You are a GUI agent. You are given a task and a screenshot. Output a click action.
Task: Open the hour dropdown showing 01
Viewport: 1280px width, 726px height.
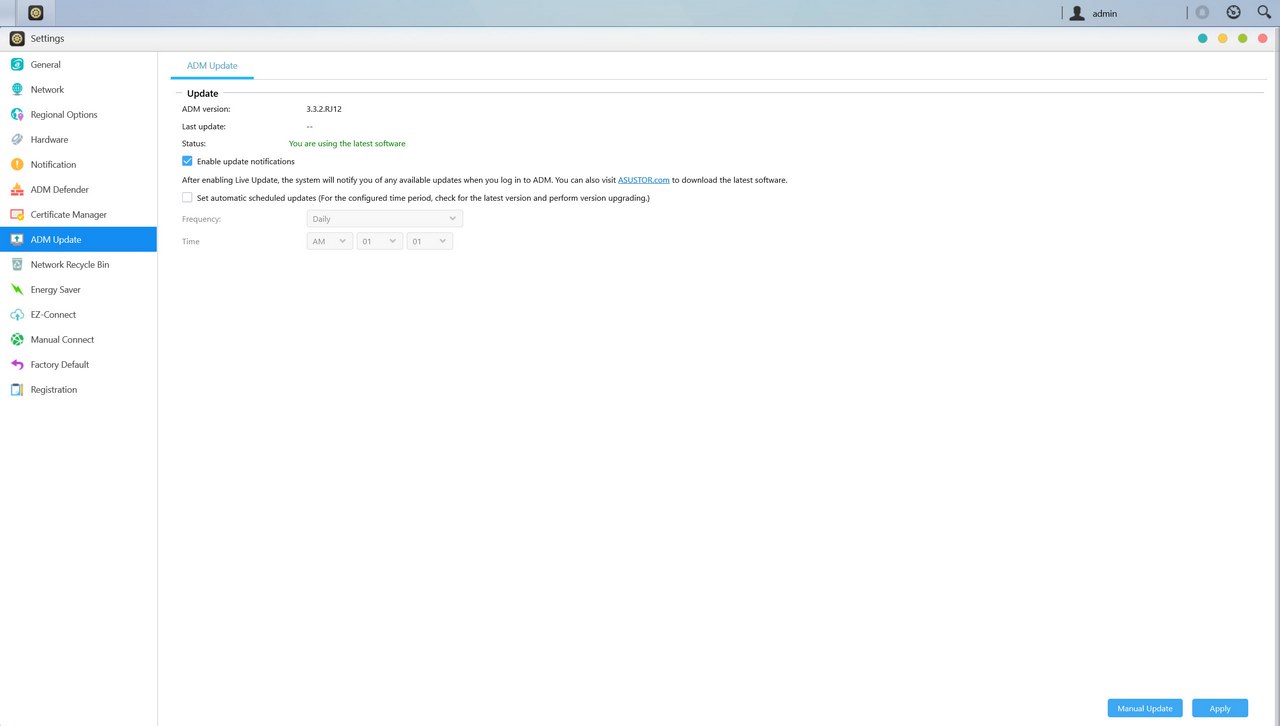pyautogui.click(x=380, y=241)
